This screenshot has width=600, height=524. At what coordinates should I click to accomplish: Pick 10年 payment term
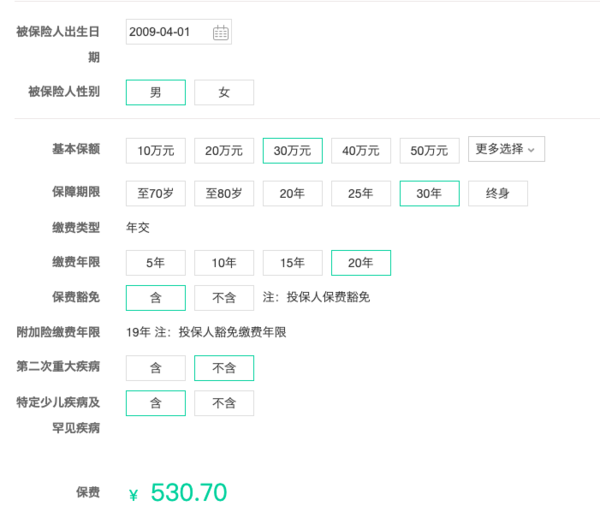click(x=224, y=263)
